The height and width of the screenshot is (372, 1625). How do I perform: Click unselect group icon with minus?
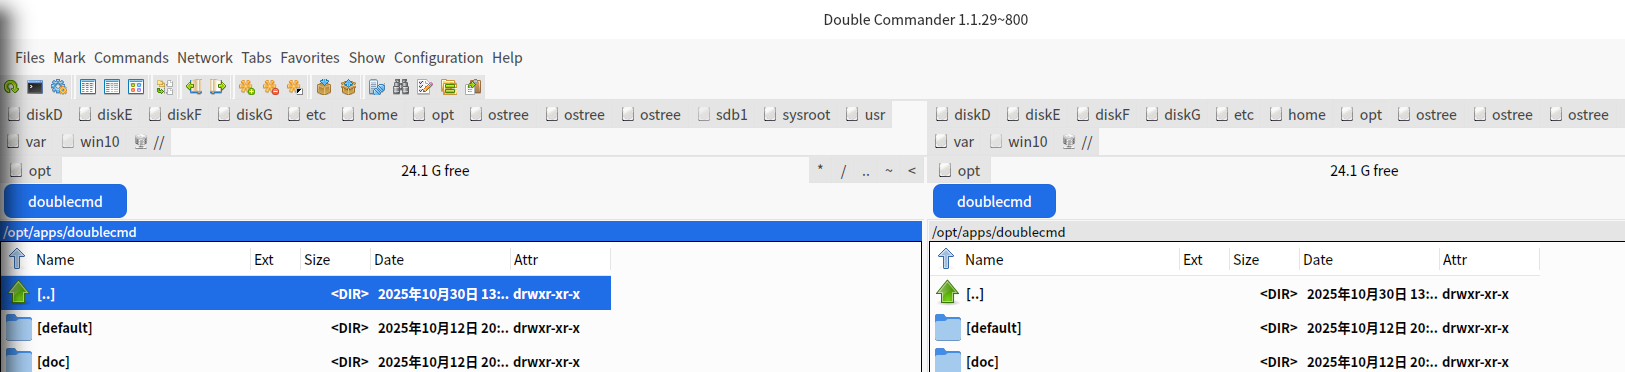[271, 87]
